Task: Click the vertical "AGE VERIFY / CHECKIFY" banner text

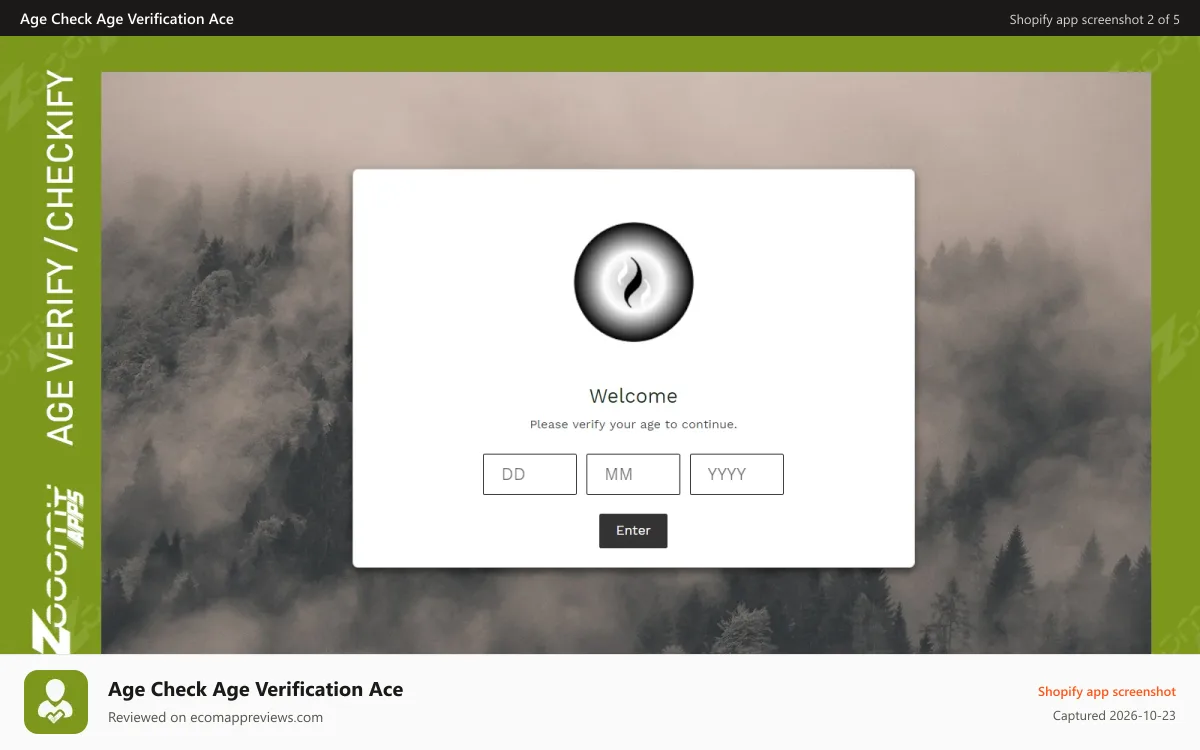Action: [x=61, y=258]
